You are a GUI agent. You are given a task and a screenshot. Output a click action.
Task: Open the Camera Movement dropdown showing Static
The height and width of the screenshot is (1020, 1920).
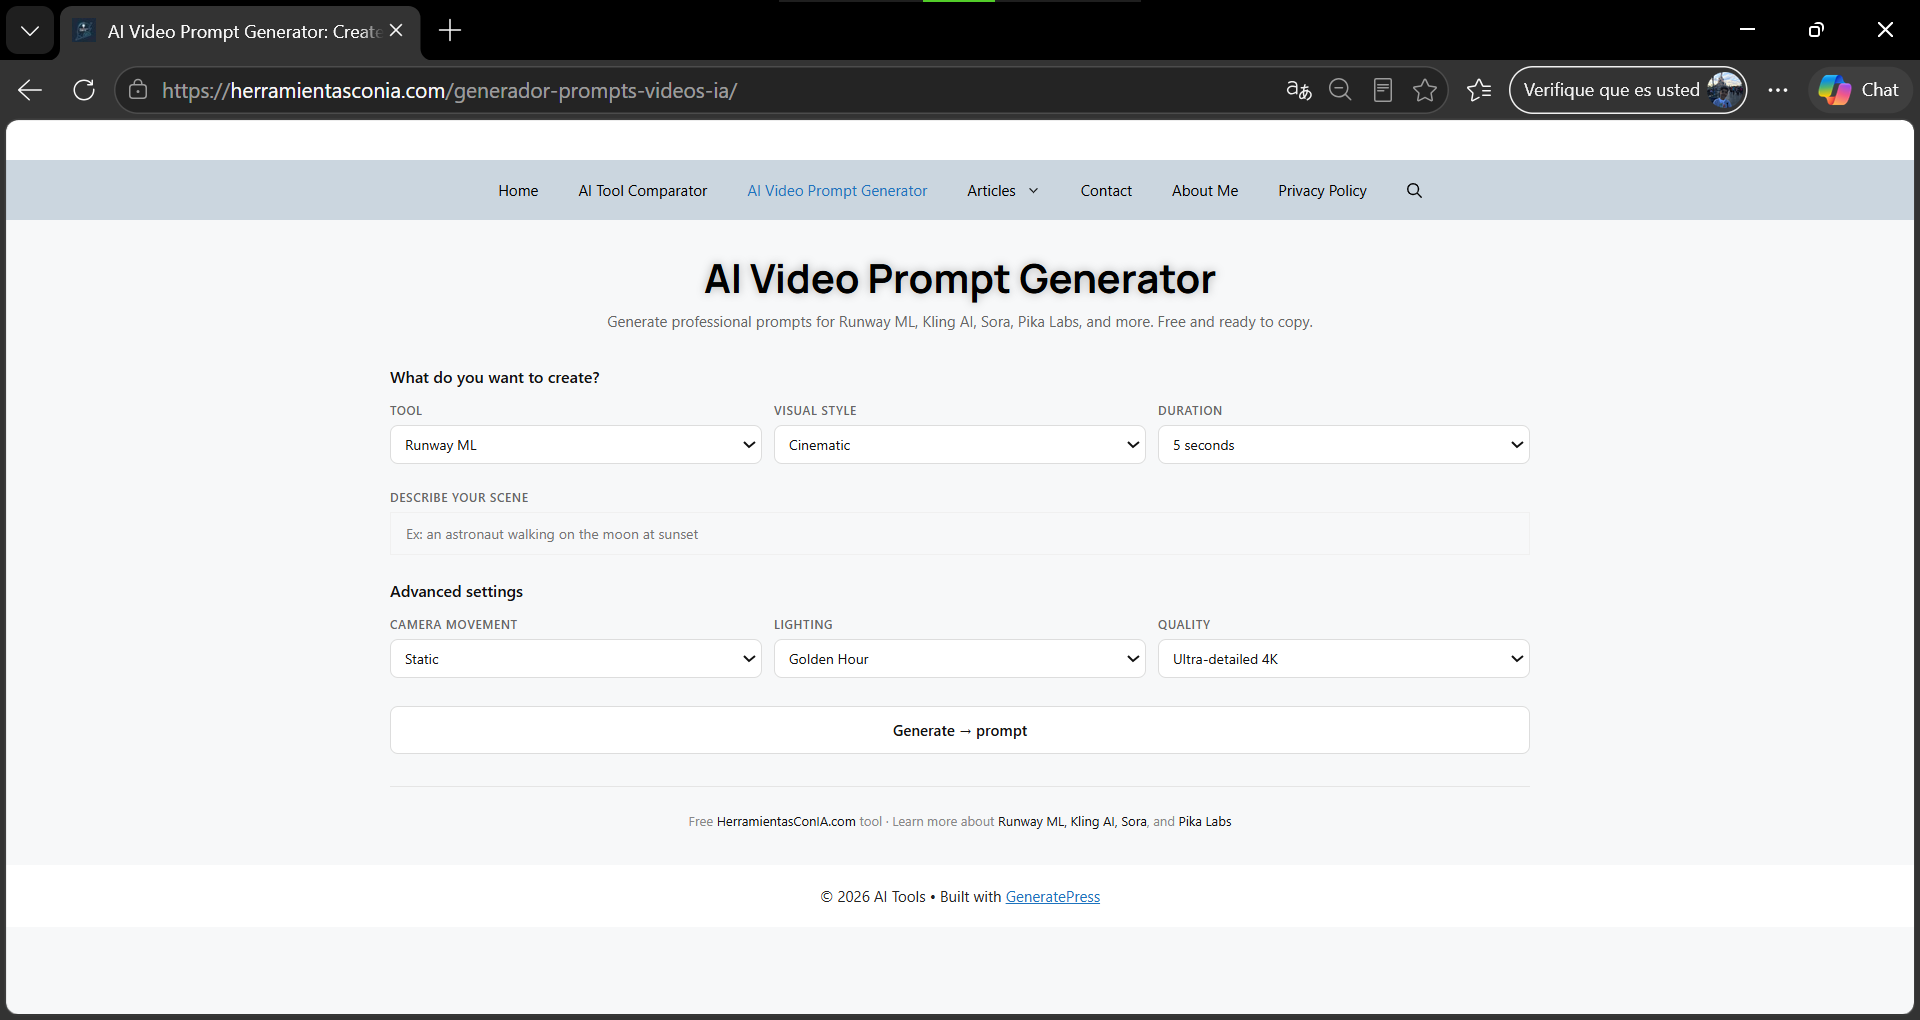tap(576, 659)
